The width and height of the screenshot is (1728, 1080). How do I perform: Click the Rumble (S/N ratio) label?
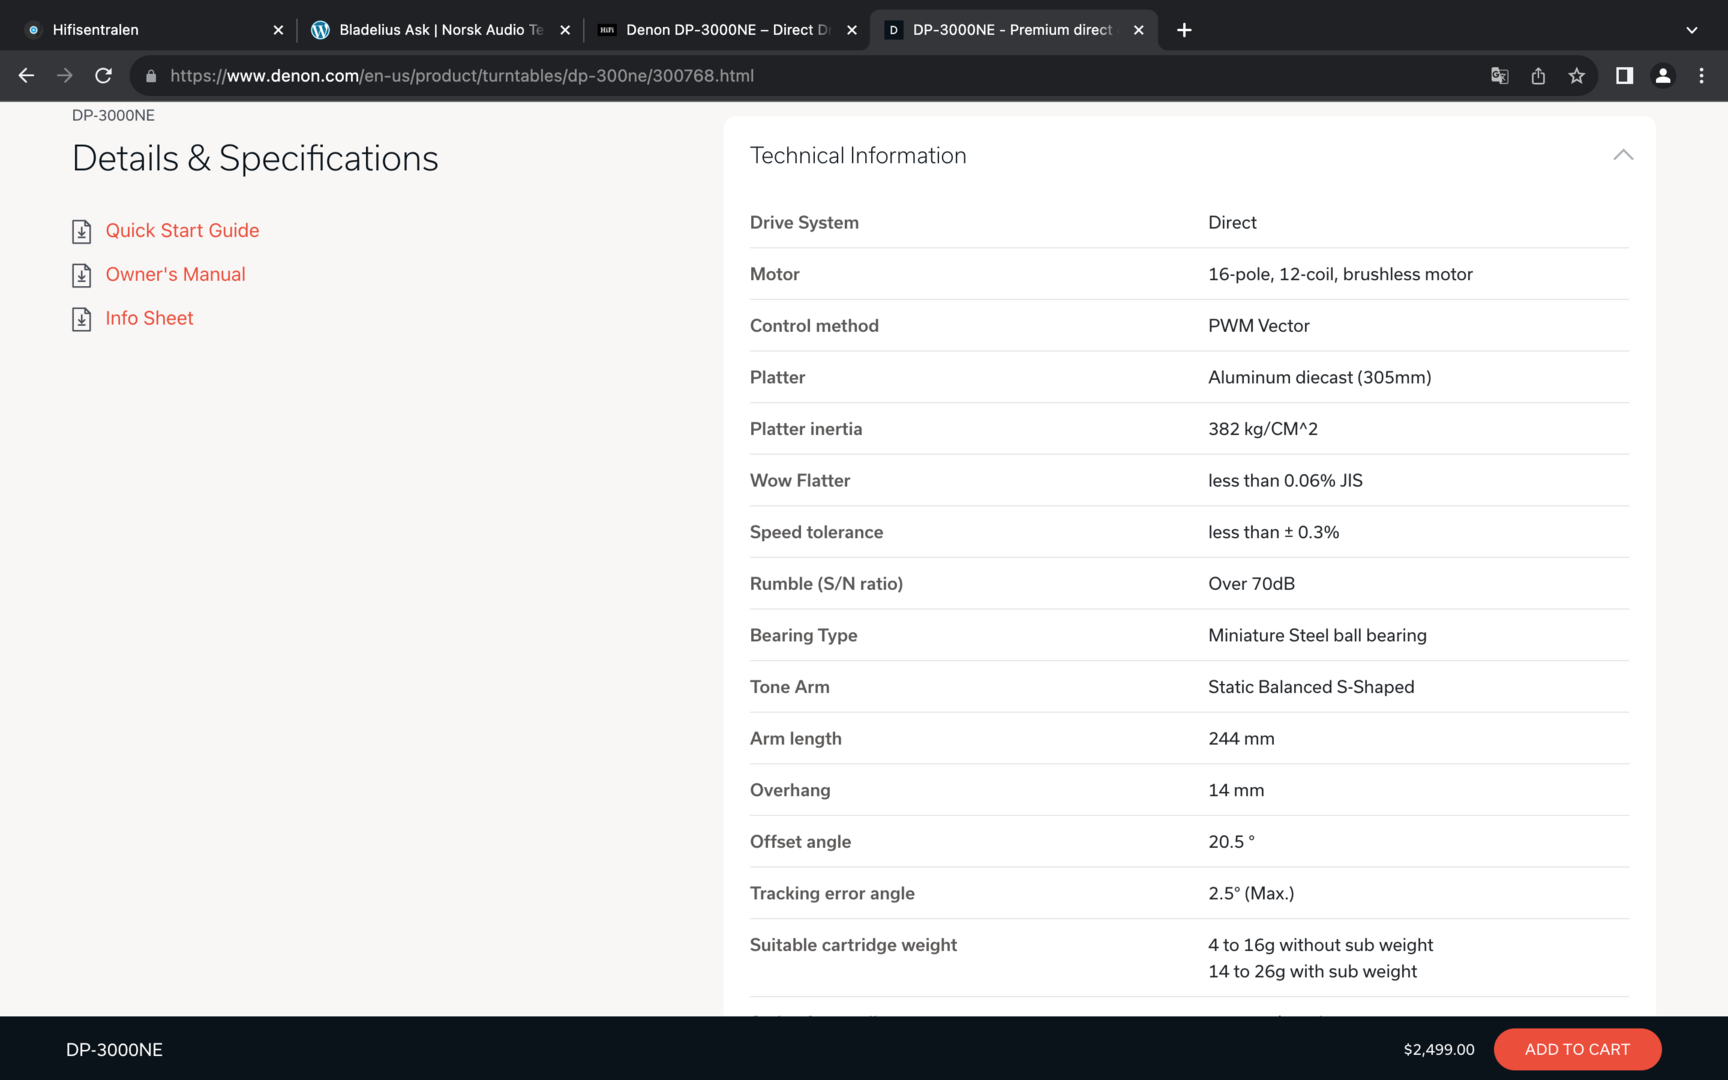pos(826,584)
